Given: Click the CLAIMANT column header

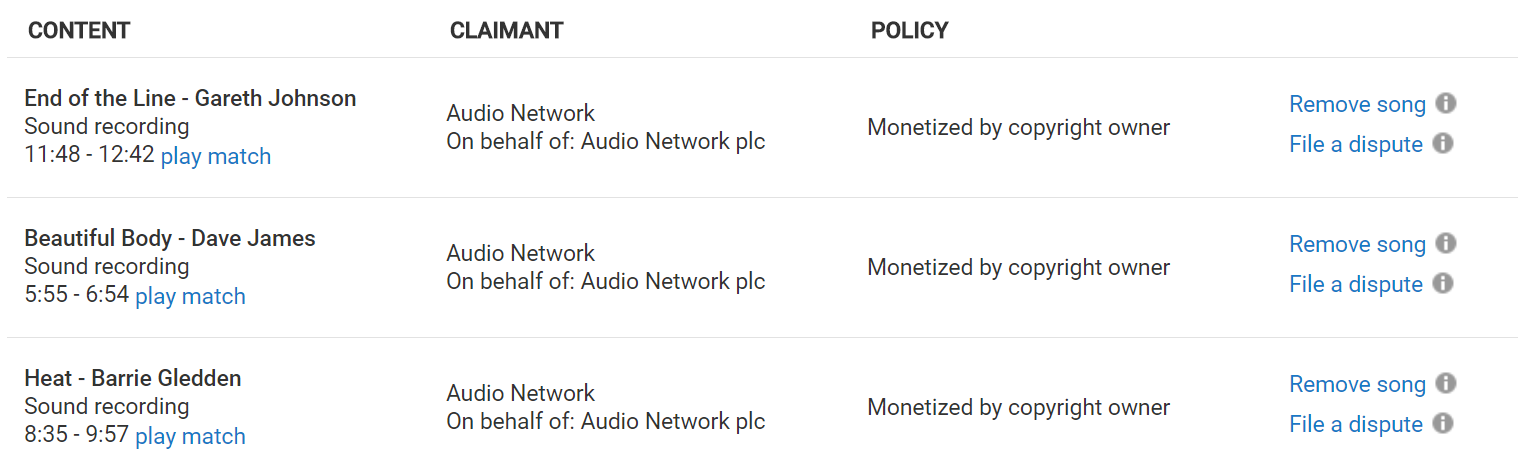Looking at the screenshot, I should 507,30.
